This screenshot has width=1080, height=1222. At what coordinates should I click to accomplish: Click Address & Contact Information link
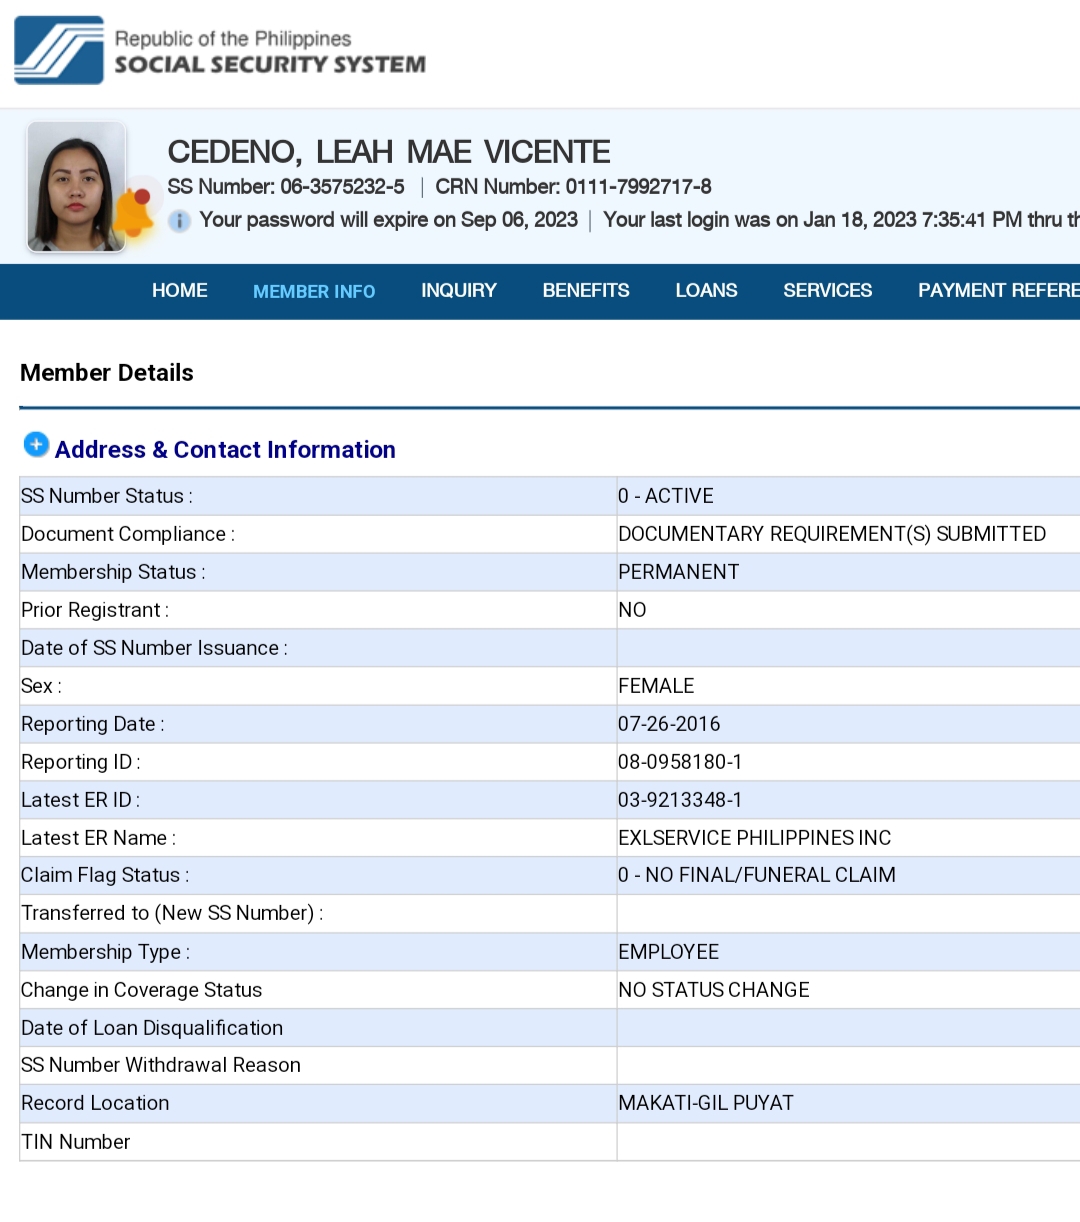[x=225, y=450]
